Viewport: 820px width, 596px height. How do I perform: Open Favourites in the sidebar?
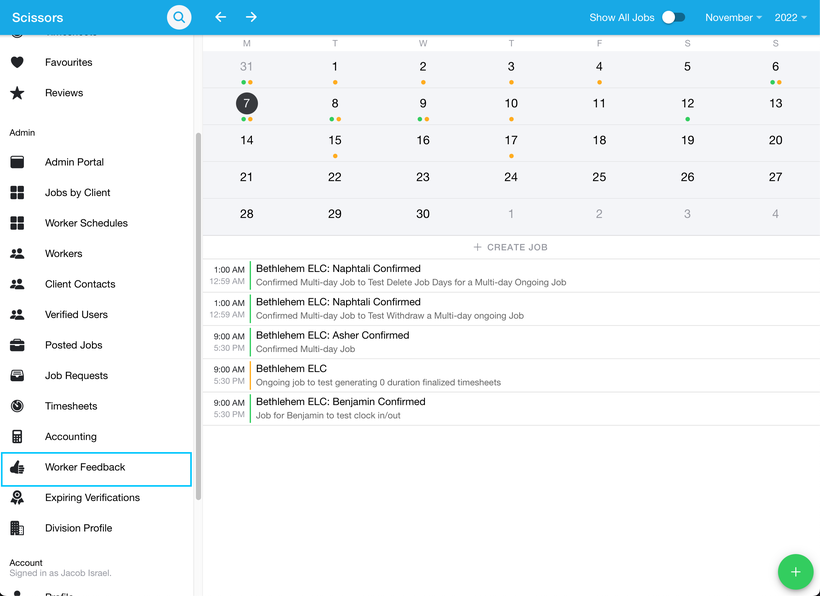point(97,62)
